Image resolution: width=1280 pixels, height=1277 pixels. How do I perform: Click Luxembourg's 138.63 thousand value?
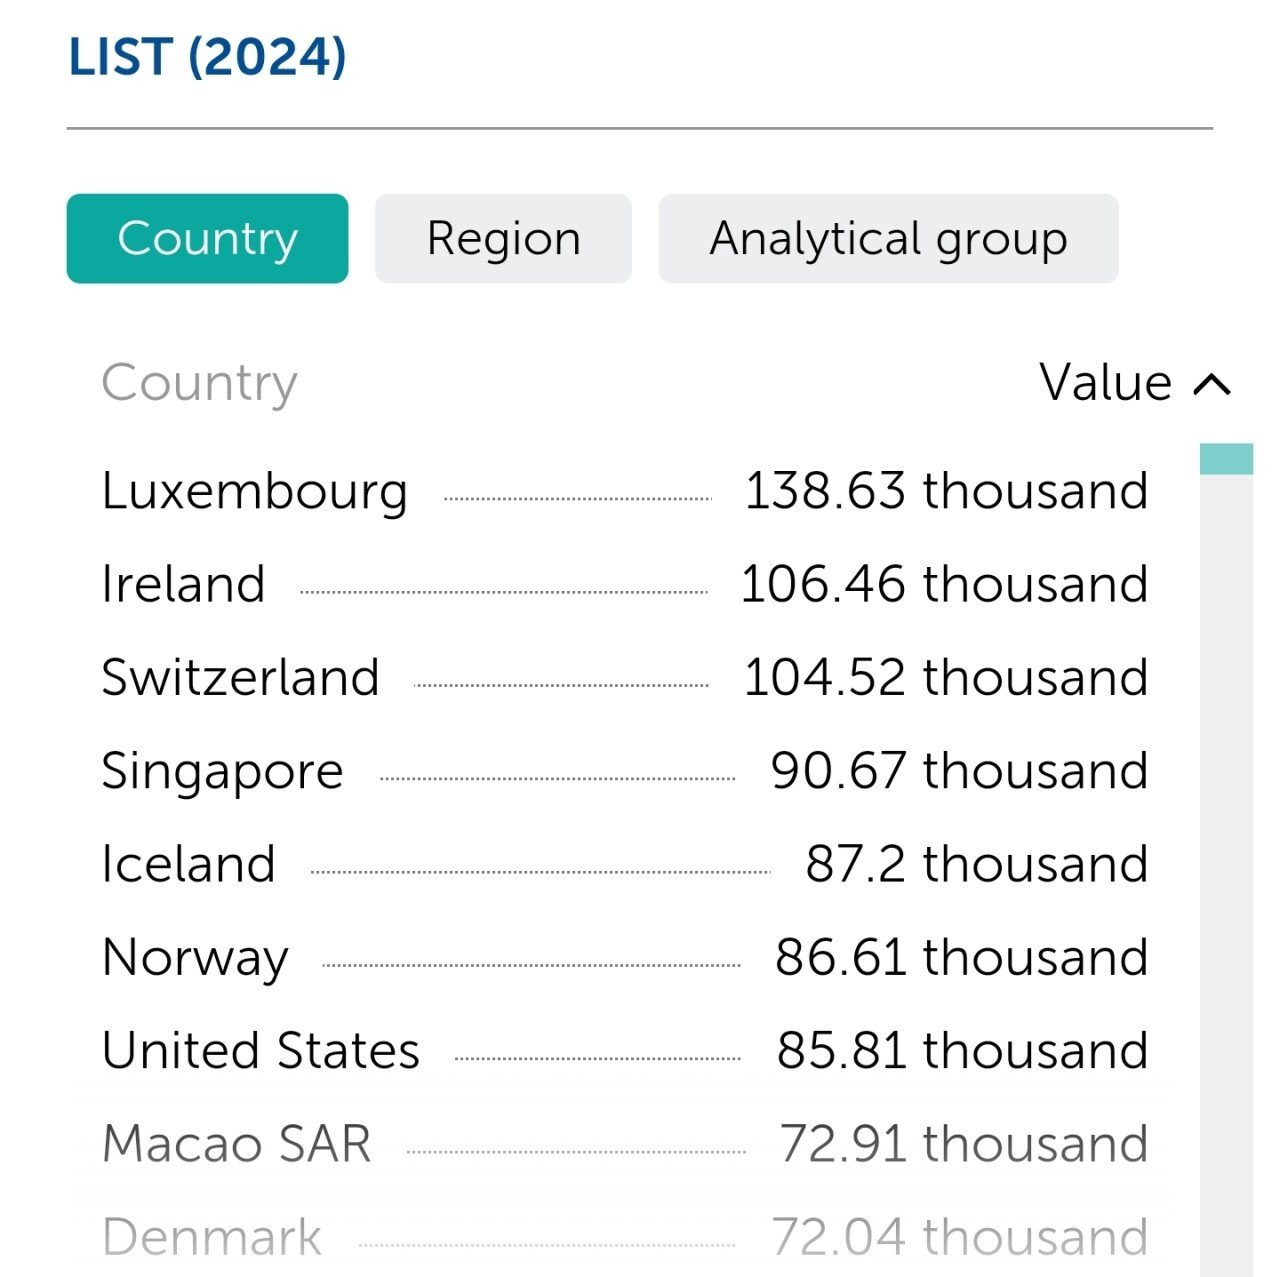click(946, 491)
